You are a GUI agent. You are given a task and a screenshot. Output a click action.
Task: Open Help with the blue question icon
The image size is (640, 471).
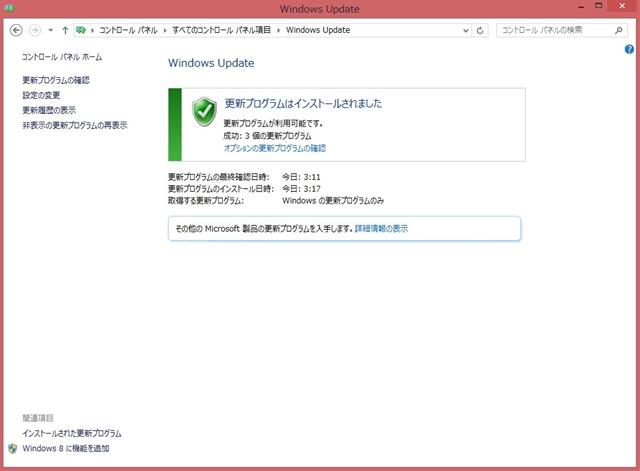[x=629, y=49]
